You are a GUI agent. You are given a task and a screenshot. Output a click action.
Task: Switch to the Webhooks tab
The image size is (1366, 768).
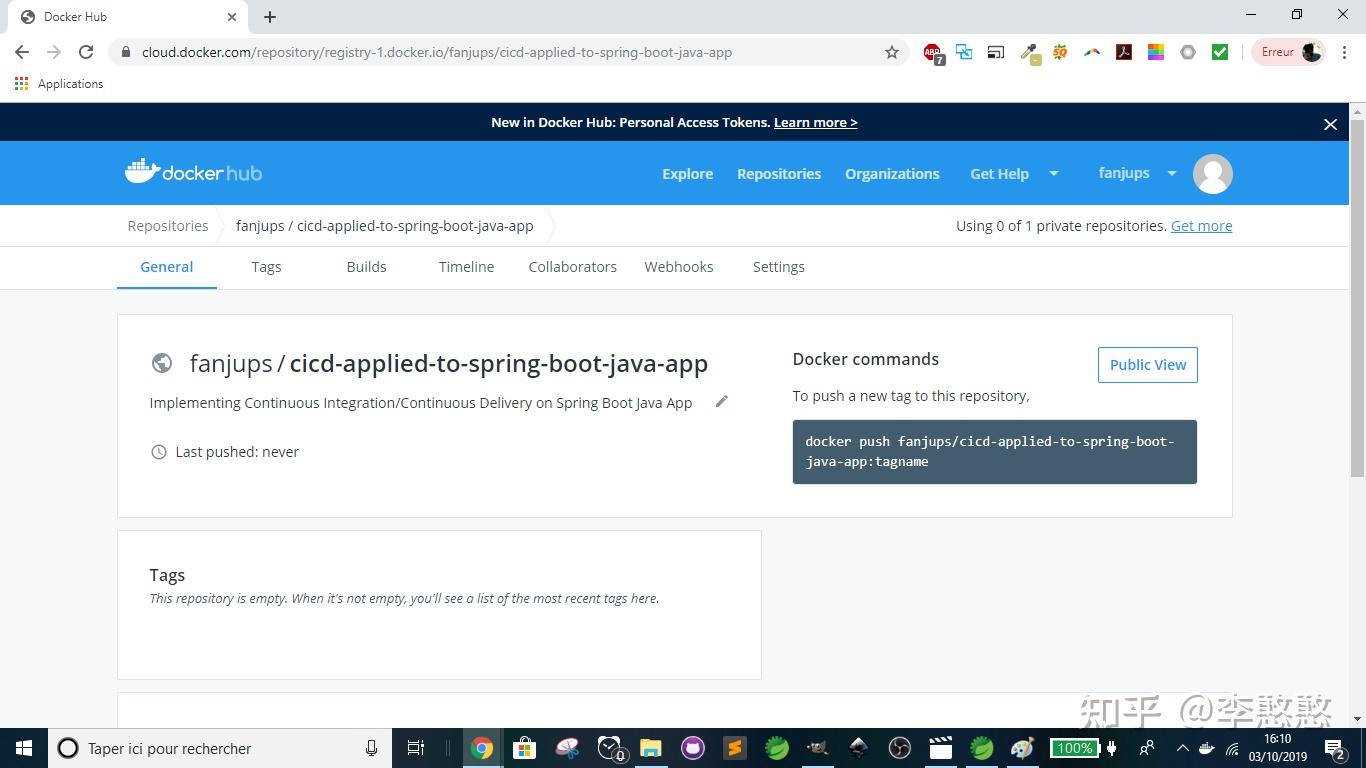679,266
